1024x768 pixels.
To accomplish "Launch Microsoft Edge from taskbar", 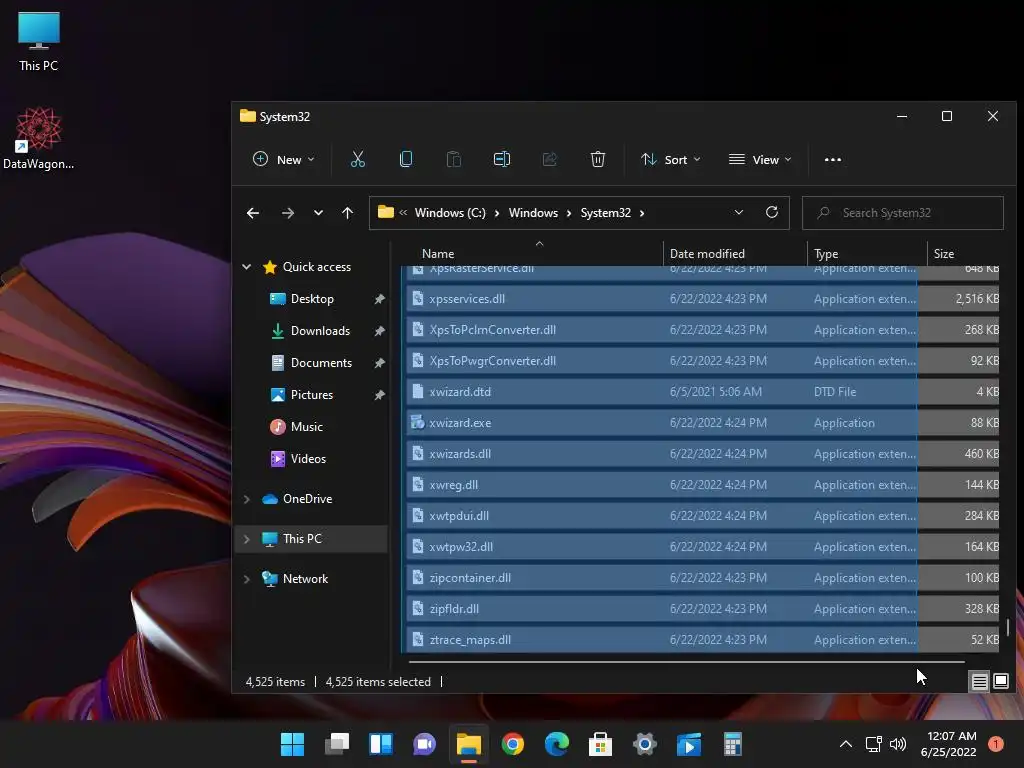I will coord(556,744).
